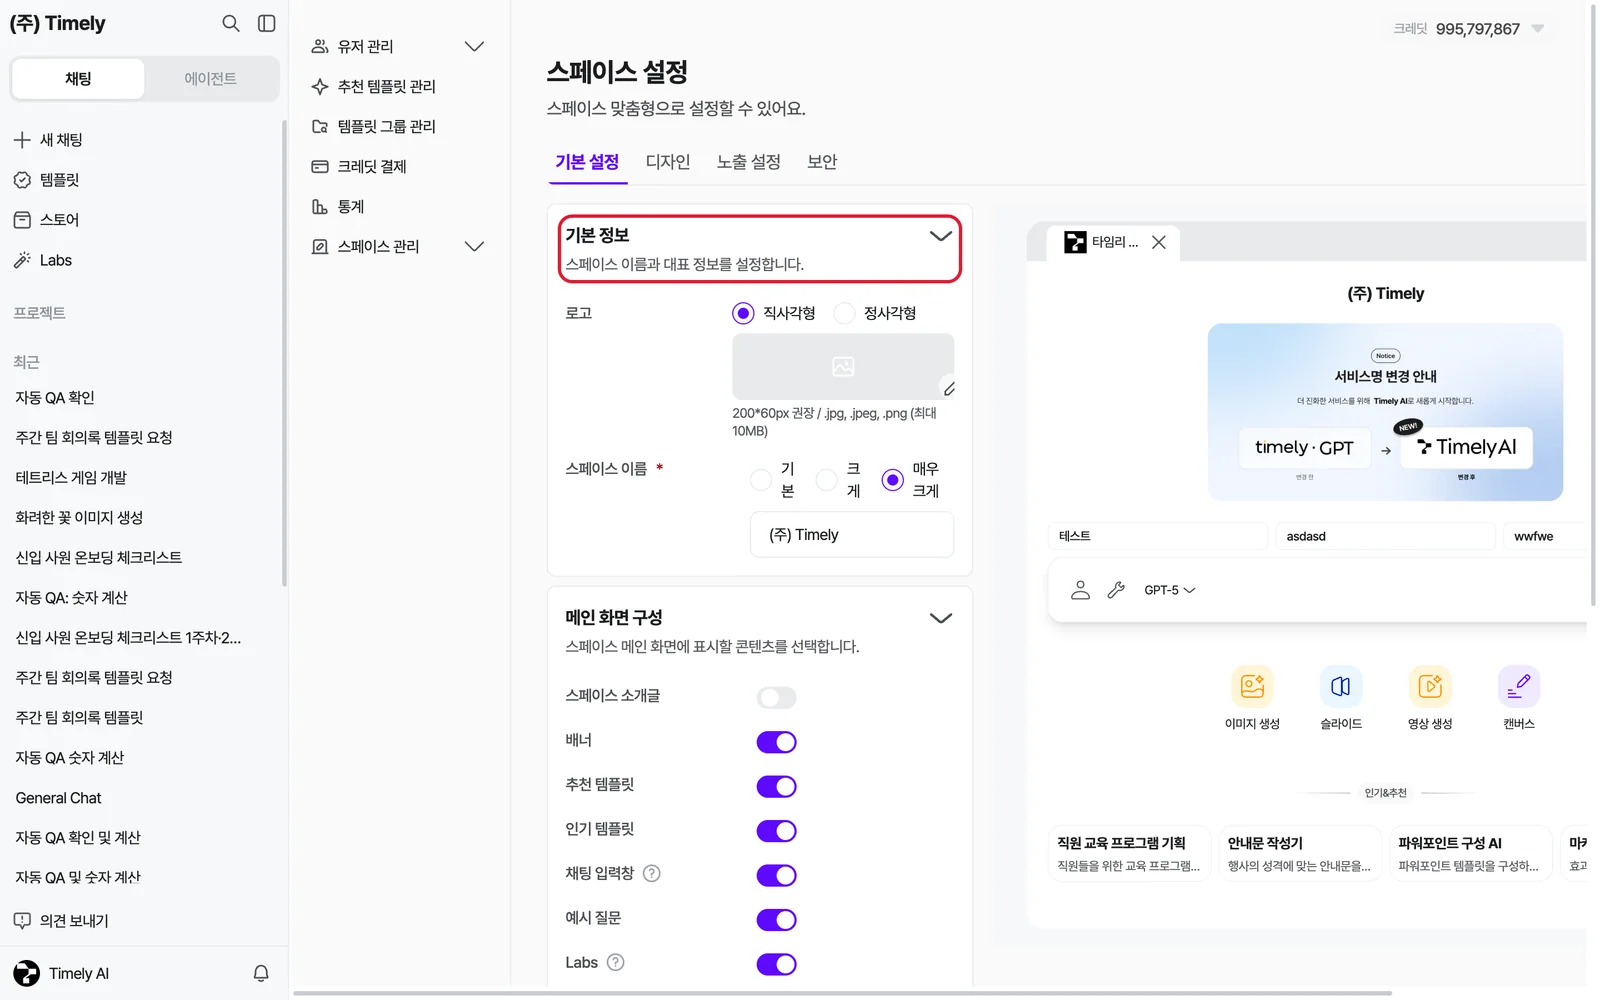Disable the 추천 템플릿 toggle
Image resolution: width=1600 pixels, height=1000 pixels.
click(776, 786)
